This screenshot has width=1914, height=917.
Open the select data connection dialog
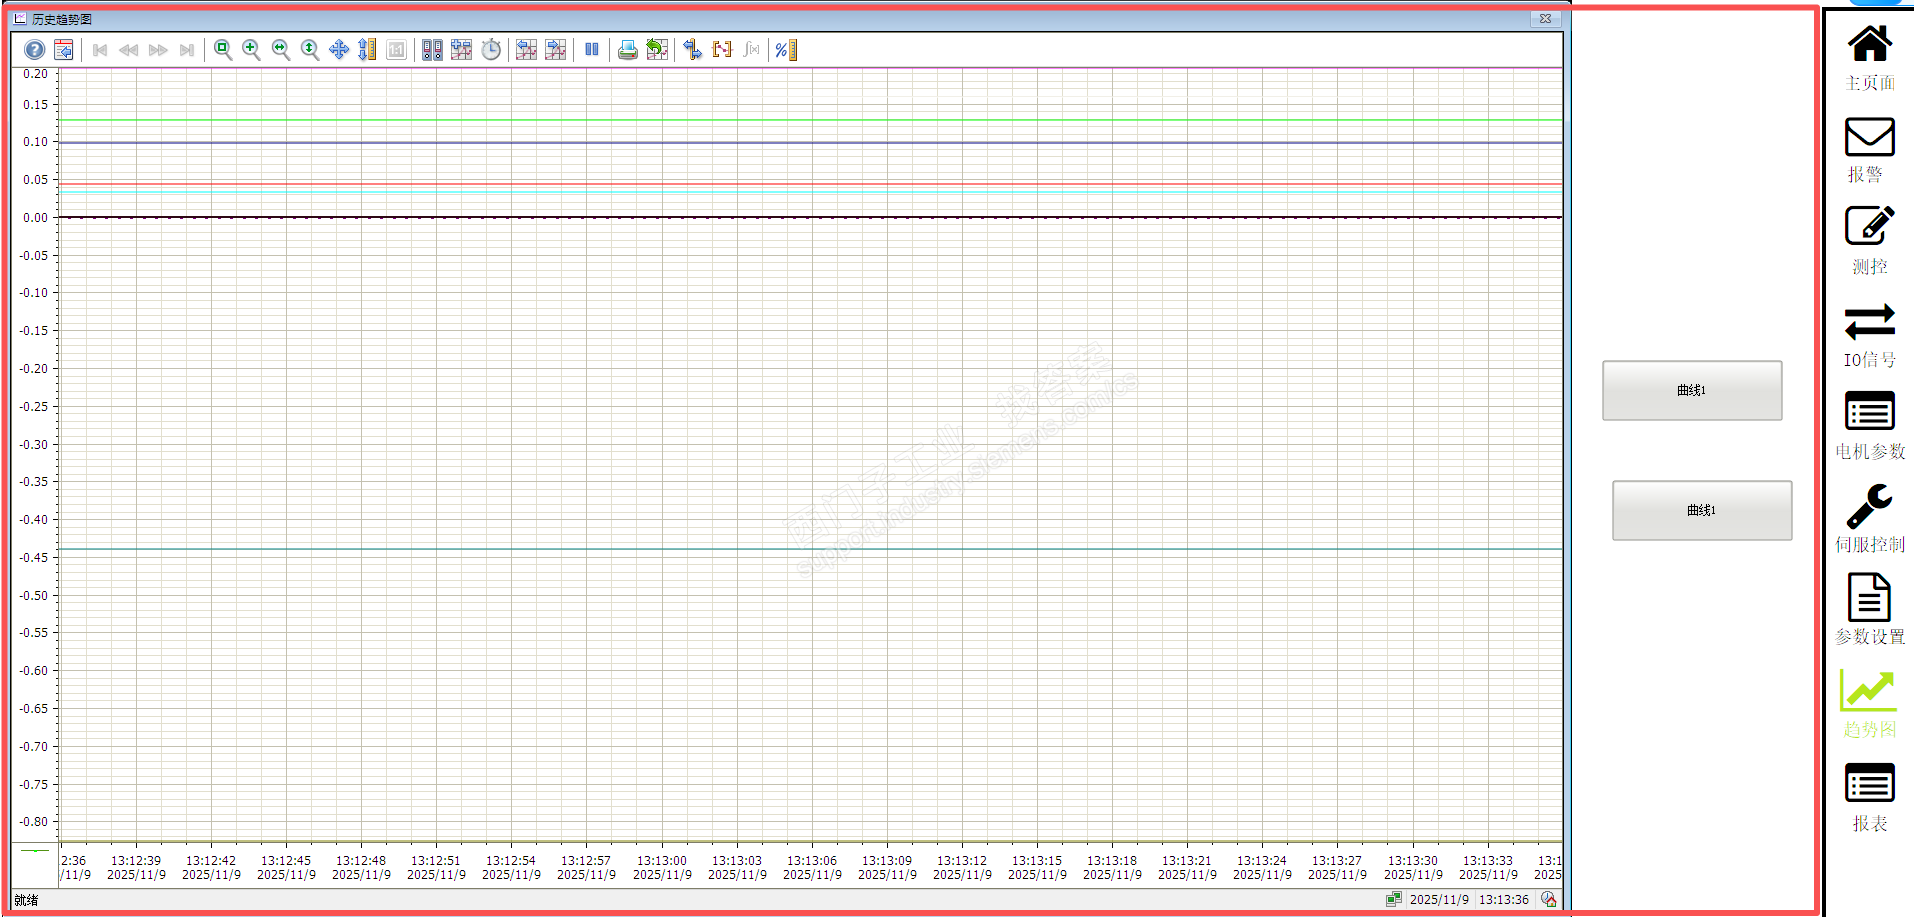pos(432,50)
